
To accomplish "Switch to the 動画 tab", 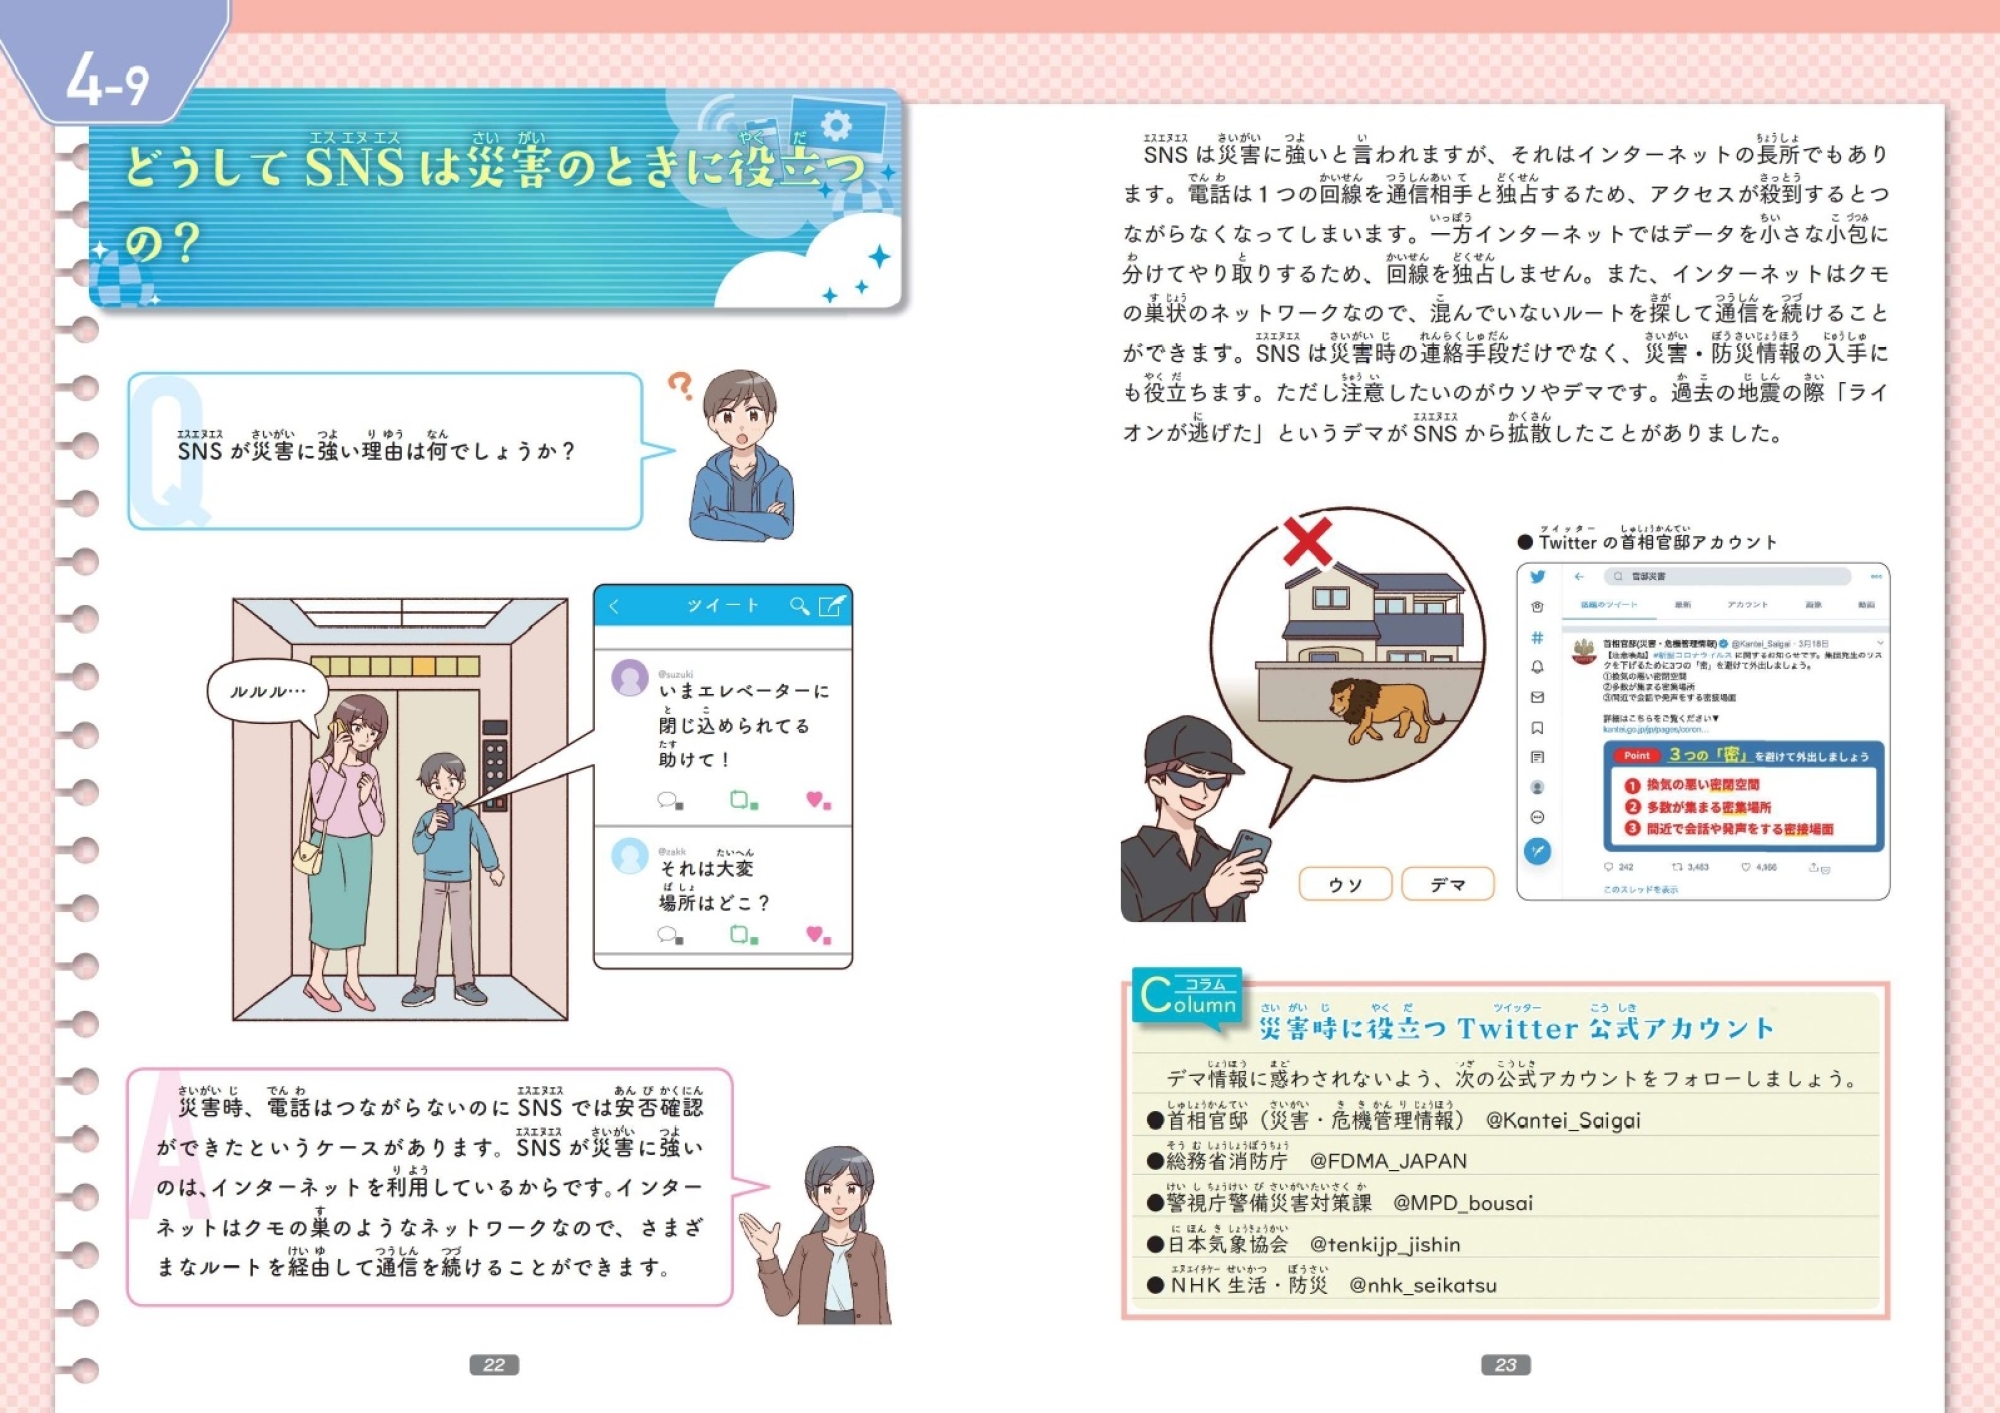I will click(1866, 605).
